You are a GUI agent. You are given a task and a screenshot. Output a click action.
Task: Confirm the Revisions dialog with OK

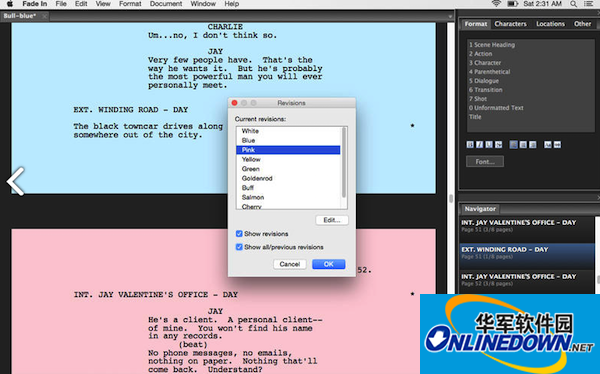tap(329, 264)
